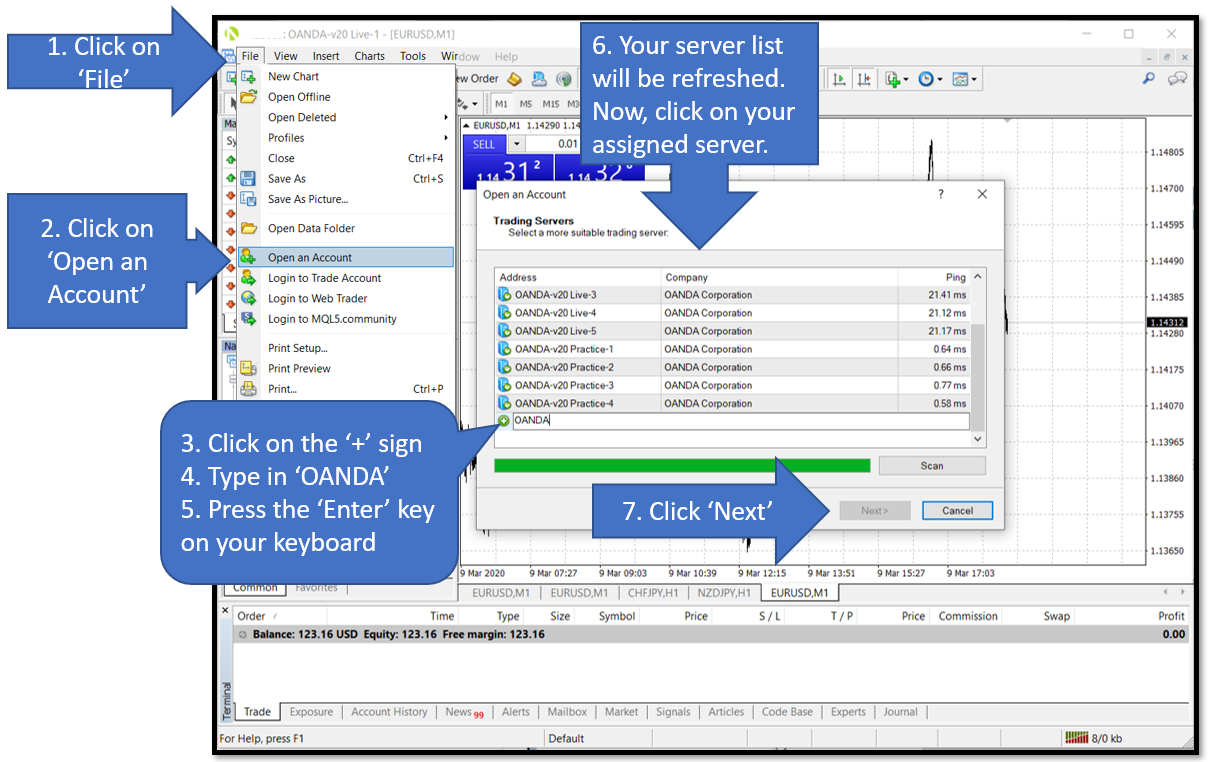
Task: Click the Print Preview icon in menu
Action: coord(249,368)
